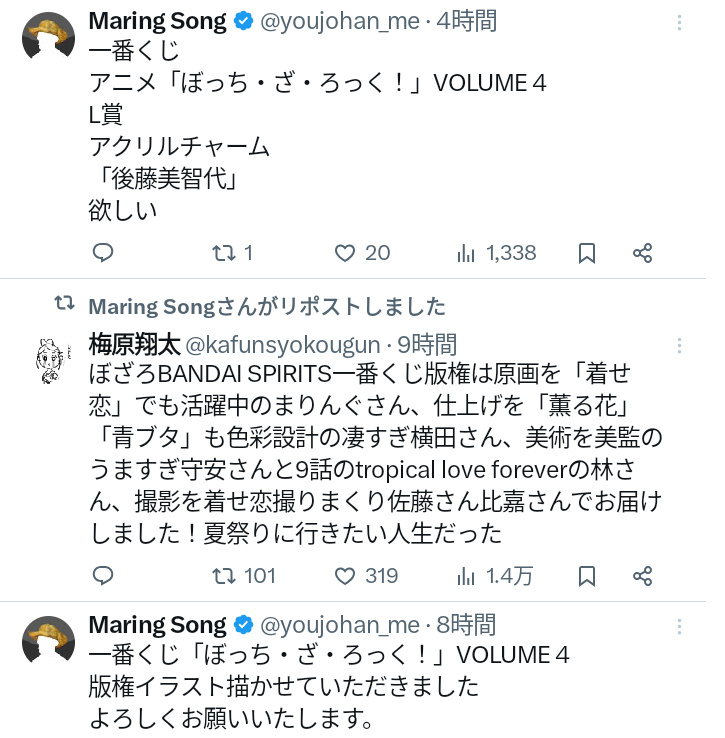Repost the tweet with 1 repost
Image resolution: width=725 pixels, height=738 pixels.
[233, 253]
